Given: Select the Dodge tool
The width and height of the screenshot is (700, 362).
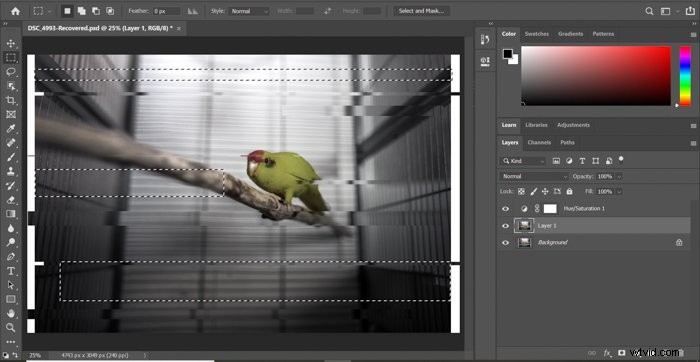Looking at the screenshot, I should pyautogui.click(x=11, y=242).
